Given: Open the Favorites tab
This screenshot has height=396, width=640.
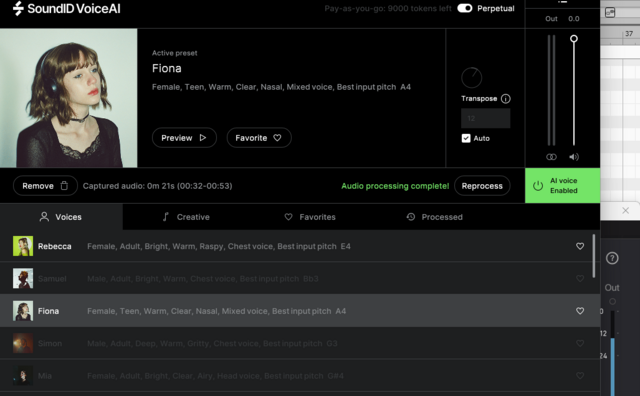Looking at the screenshot, I should coord(310,217).
